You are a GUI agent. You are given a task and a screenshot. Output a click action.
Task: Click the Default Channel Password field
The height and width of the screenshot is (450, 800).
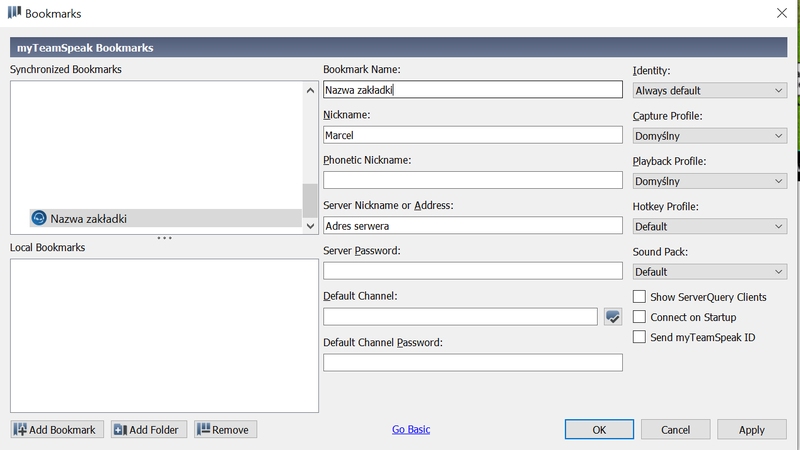472,363
